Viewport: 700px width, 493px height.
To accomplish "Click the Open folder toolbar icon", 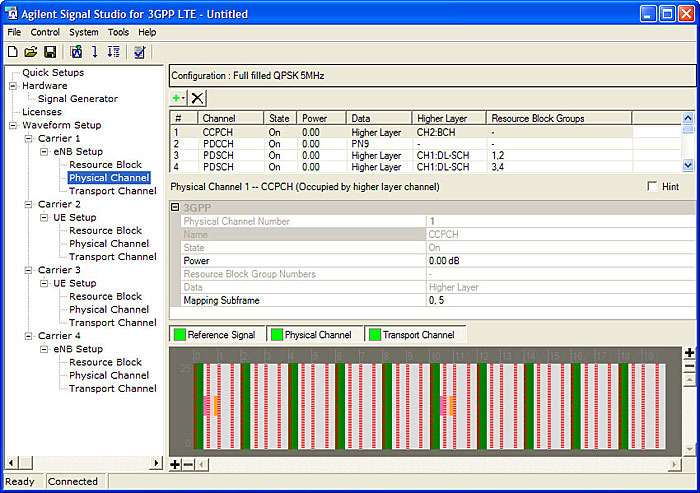I will click(x=30, y=52).
